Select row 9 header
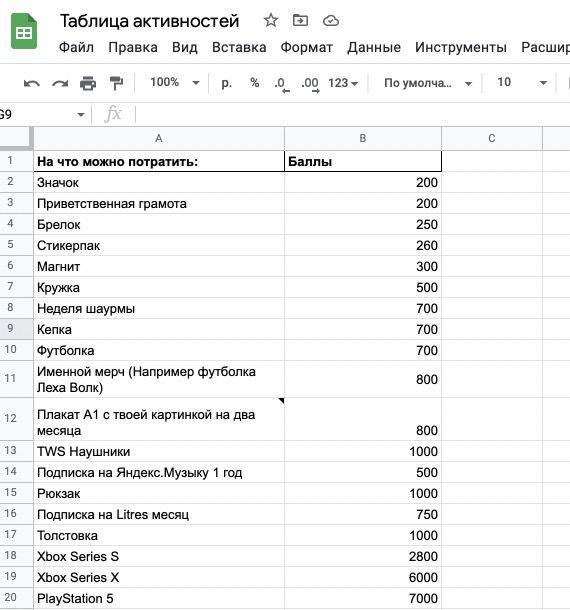 point(16,329)
